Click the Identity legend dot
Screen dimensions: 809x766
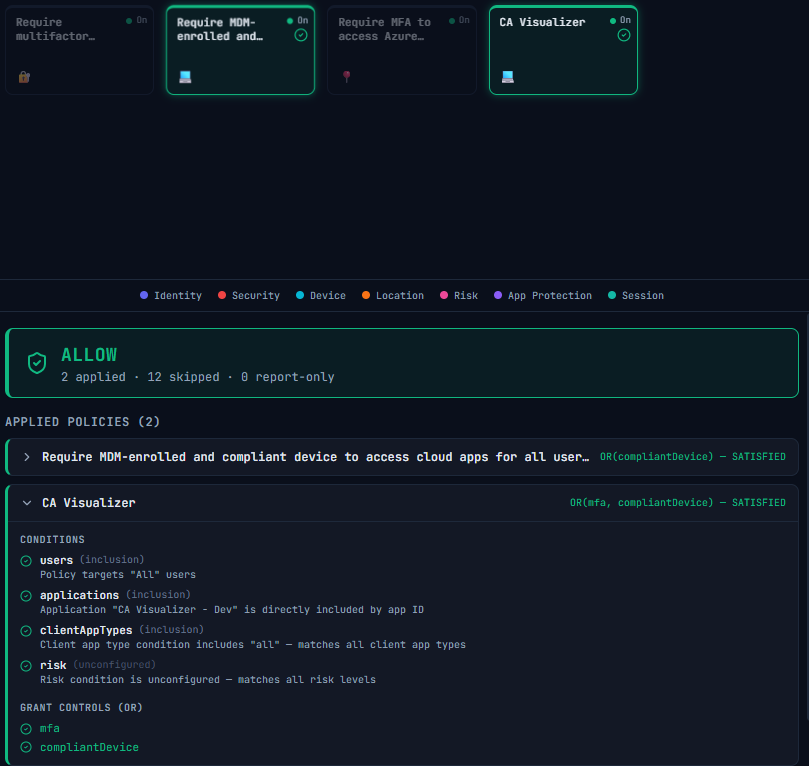144,295
